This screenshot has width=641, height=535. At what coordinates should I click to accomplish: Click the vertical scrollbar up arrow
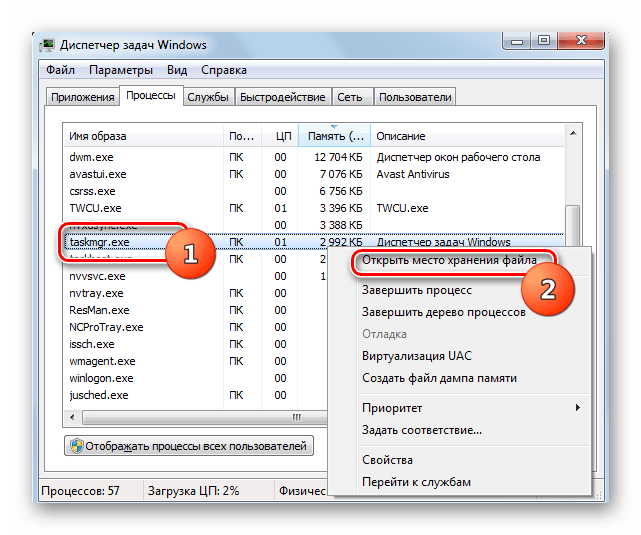[x=573, y=134]
